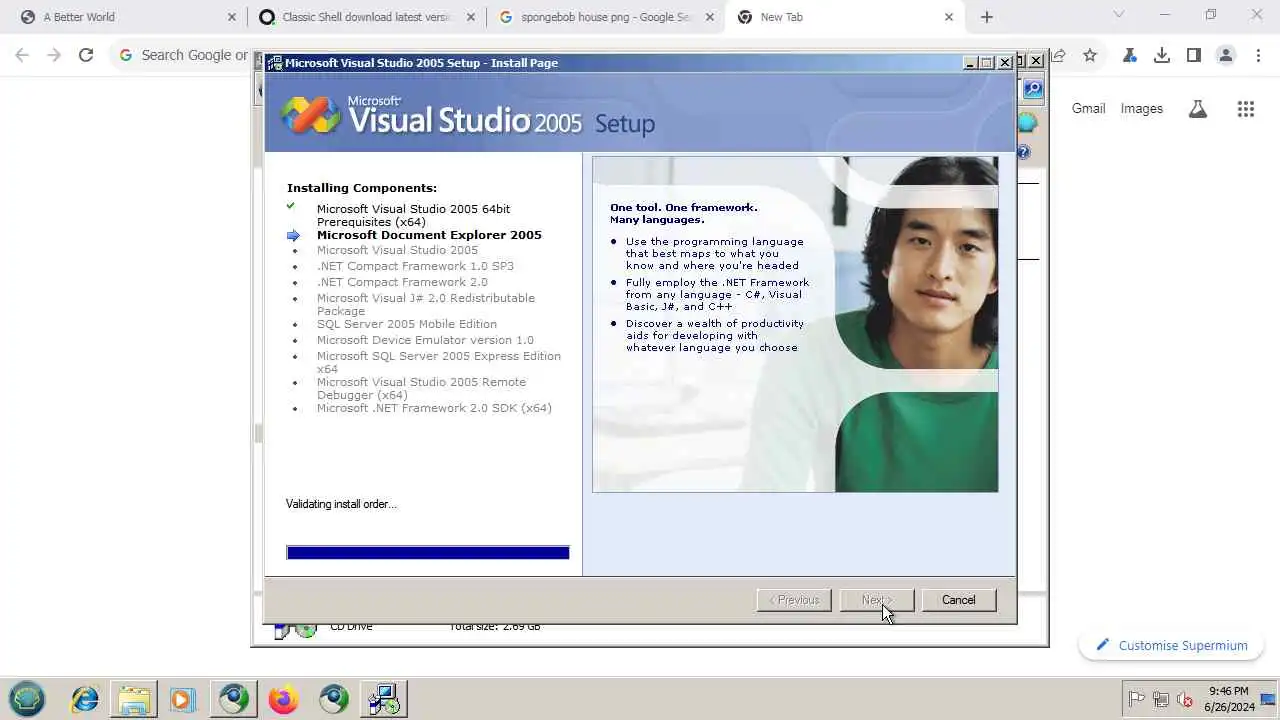Open Windows Media Player taskbar icon

click(x=183, y=699)
